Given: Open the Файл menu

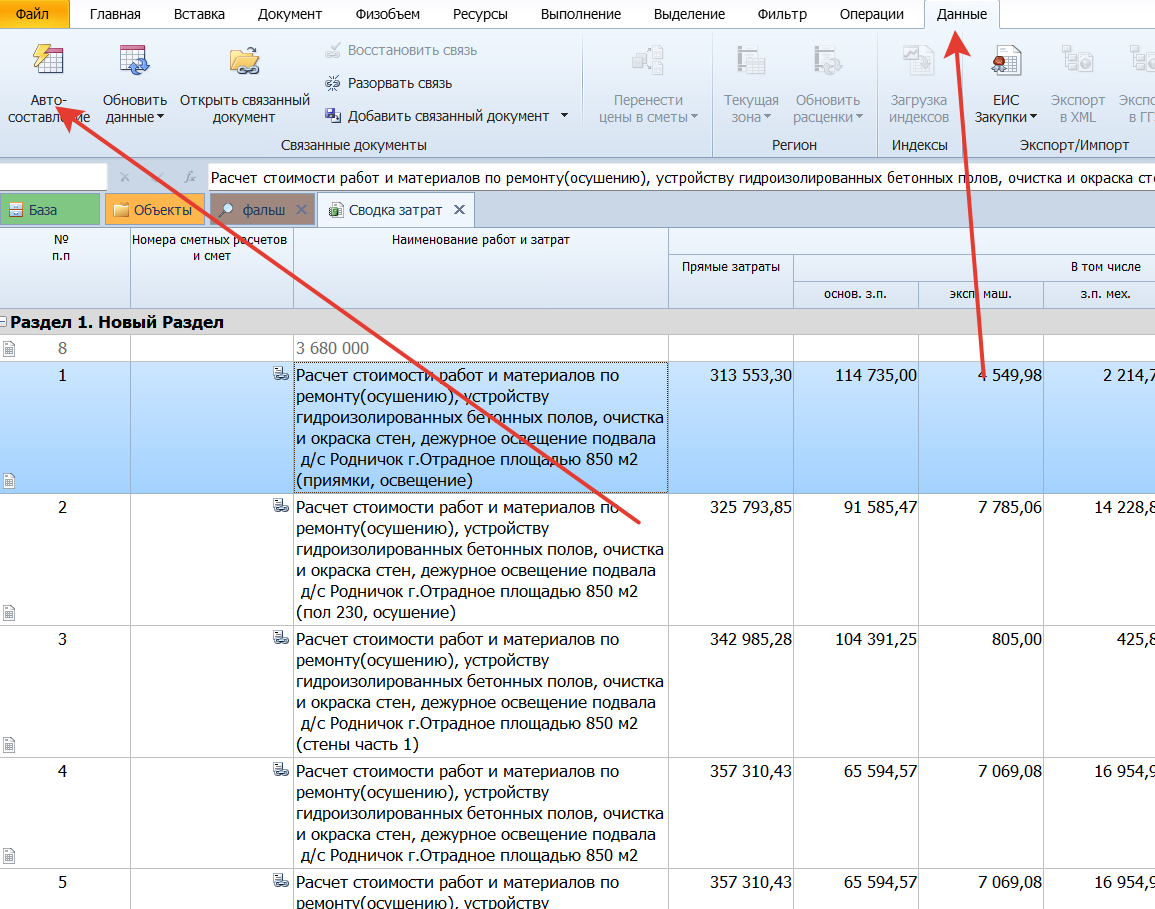Looking at the screenshot, I should 33,14.
